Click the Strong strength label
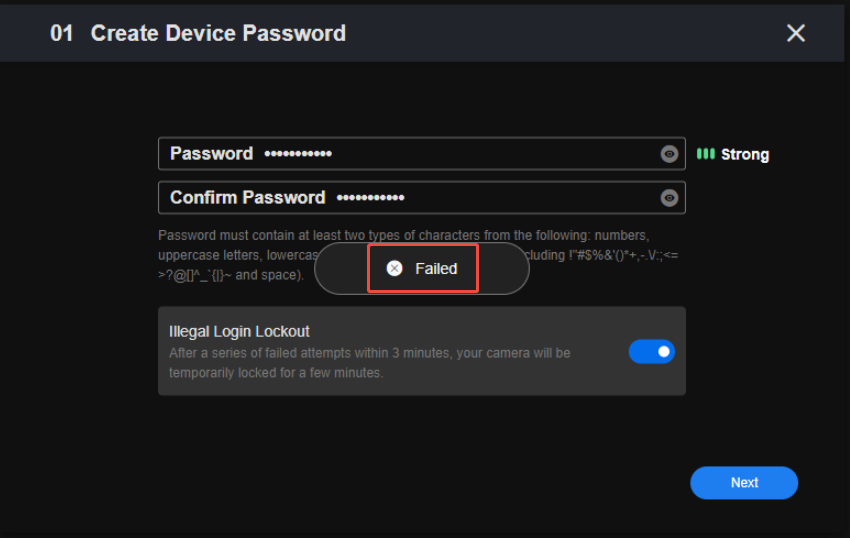Screen dimensions: 850x538 [745, 155]
